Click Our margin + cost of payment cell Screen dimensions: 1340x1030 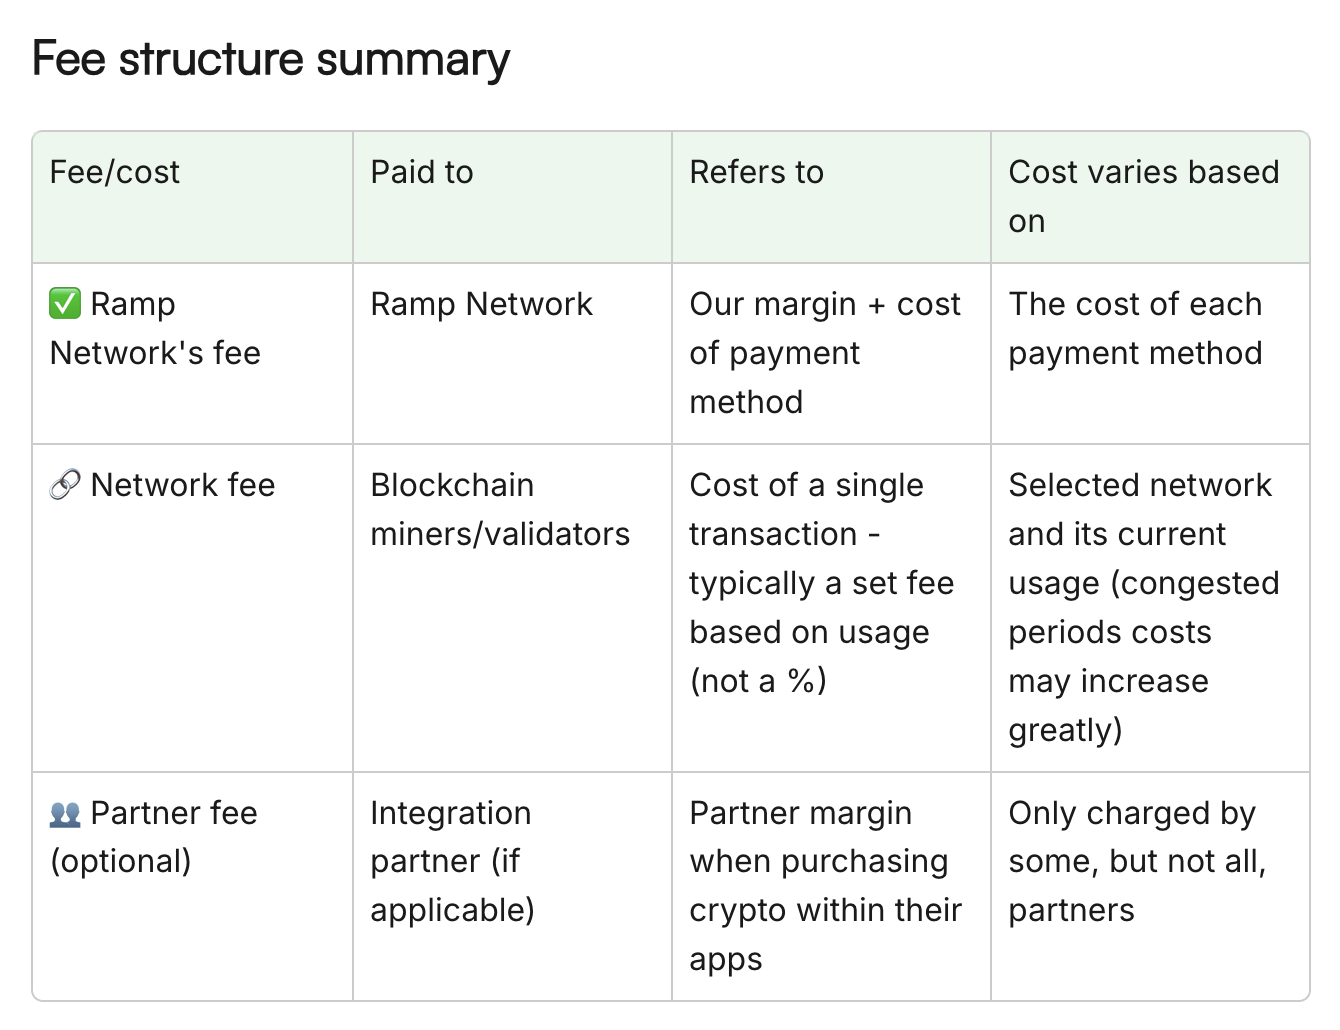pos(825,353)
